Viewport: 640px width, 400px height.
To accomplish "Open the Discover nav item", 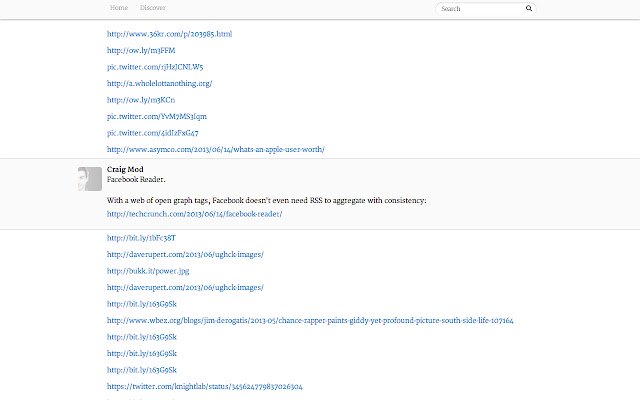I will (x=153, y=8).
